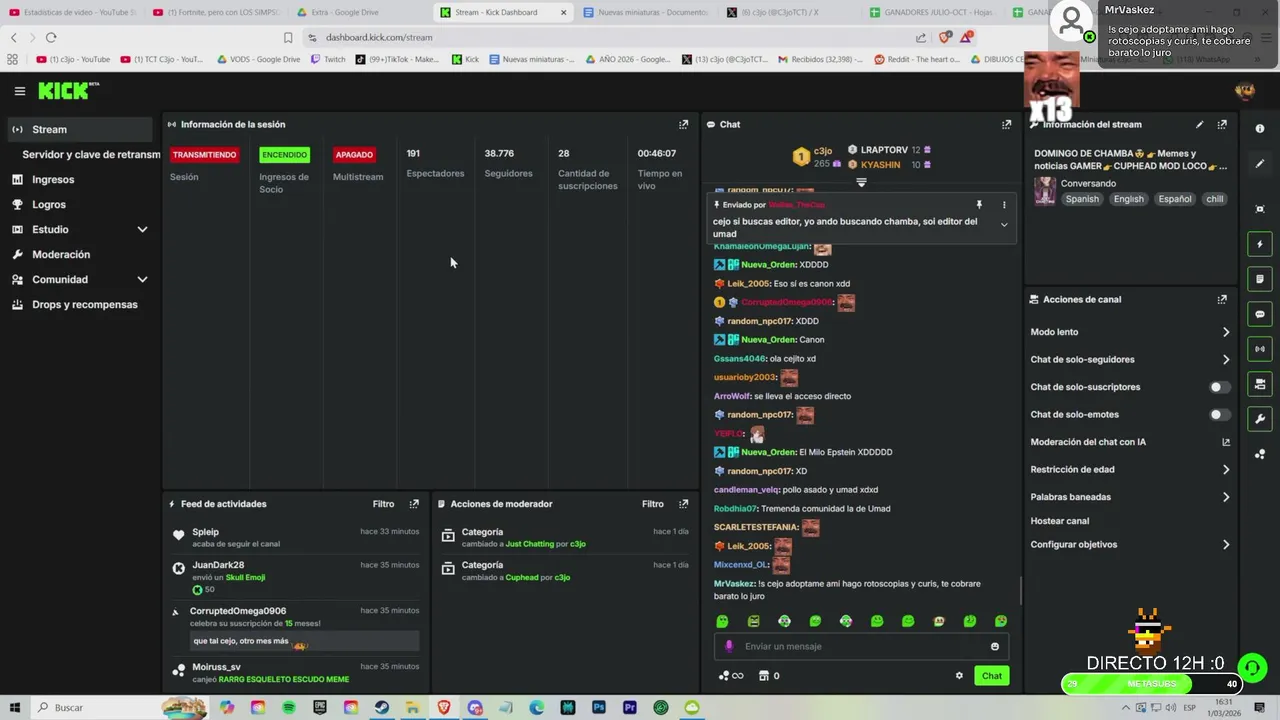
Task: Click the info icon in right sidebar
Action: point(1260,129)
